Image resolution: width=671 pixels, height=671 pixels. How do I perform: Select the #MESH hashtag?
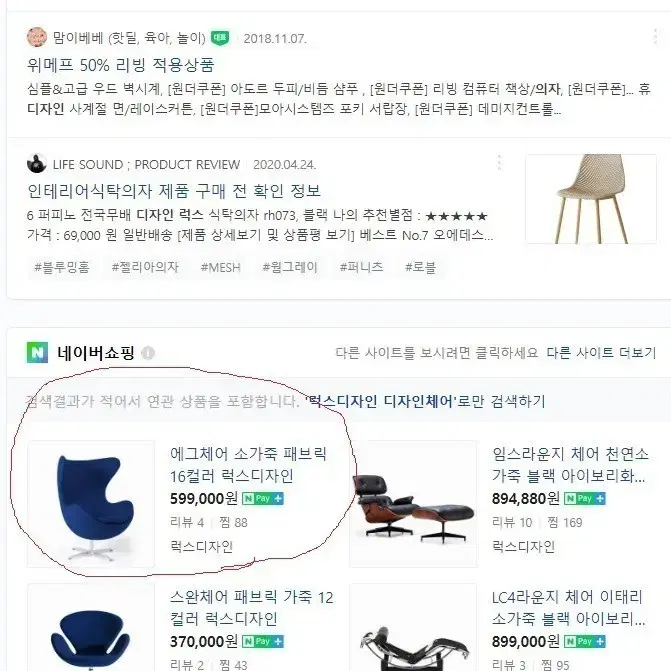220,267
